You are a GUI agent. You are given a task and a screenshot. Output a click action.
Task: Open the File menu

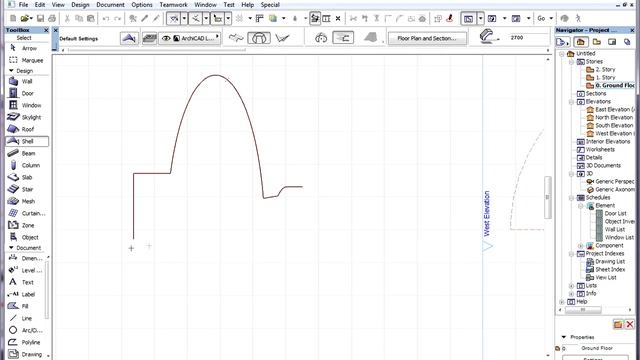tap(23, 5)
